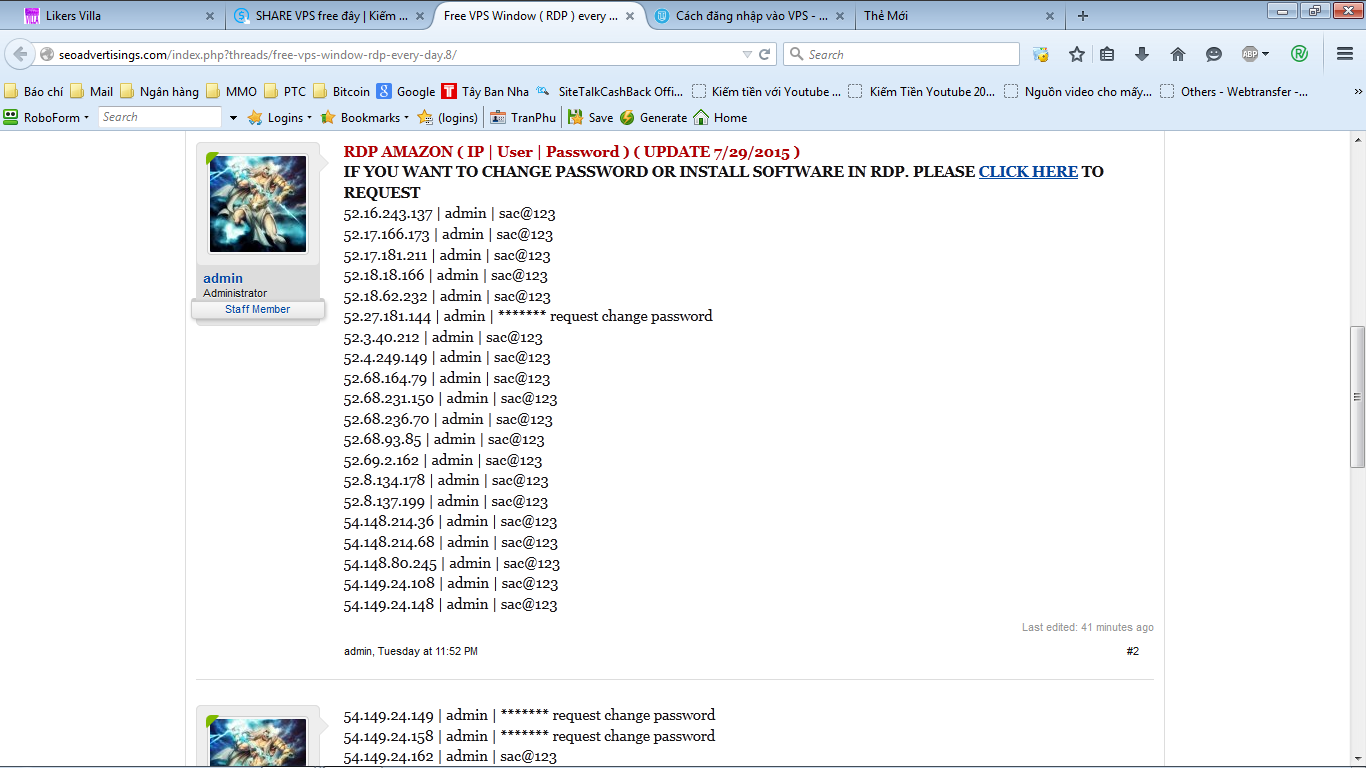
Task: Click the 54.149.24.148 RDP row
Action: (x=450, y=604)
